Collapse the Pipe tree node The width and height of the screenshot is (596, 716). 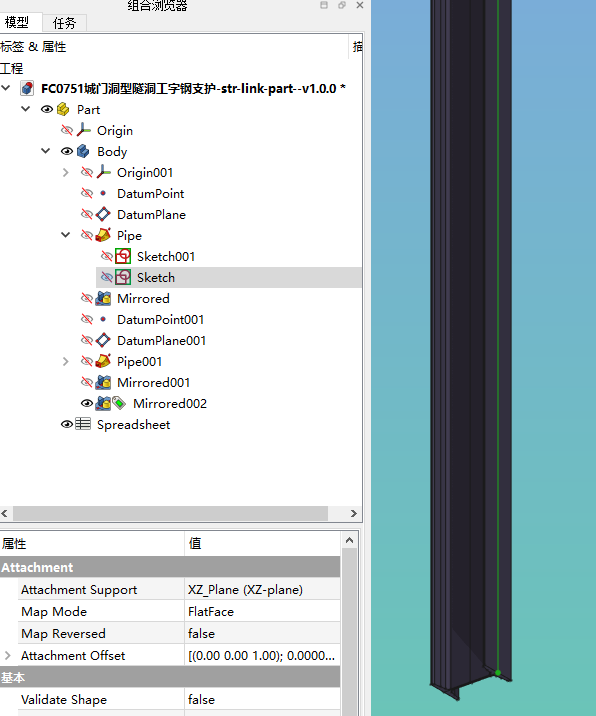click(x=66, y=235)
